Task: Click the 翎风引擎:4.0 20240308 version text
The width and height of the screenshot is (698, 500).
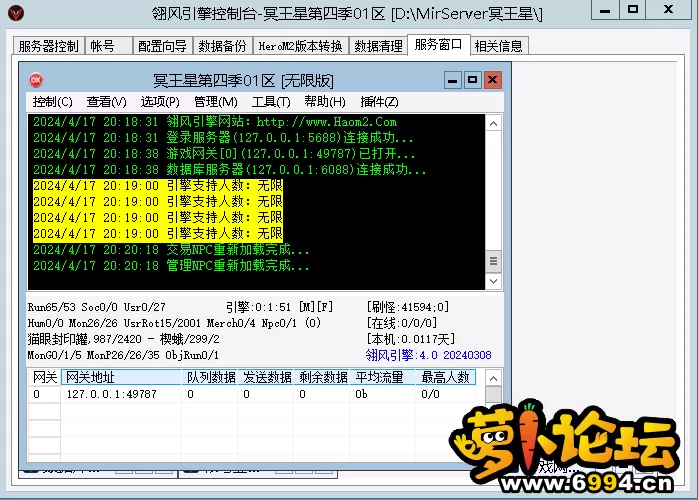Action: pos(428,355)
